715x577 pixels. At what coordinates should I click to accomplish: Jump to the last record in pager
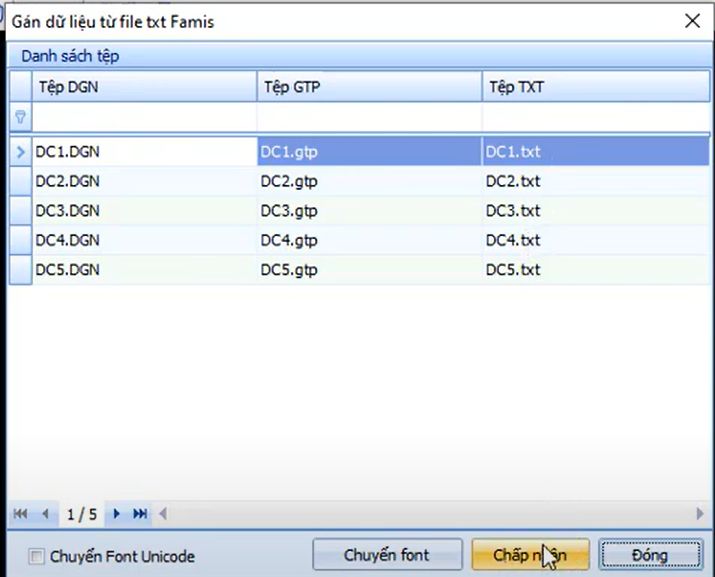141,514
